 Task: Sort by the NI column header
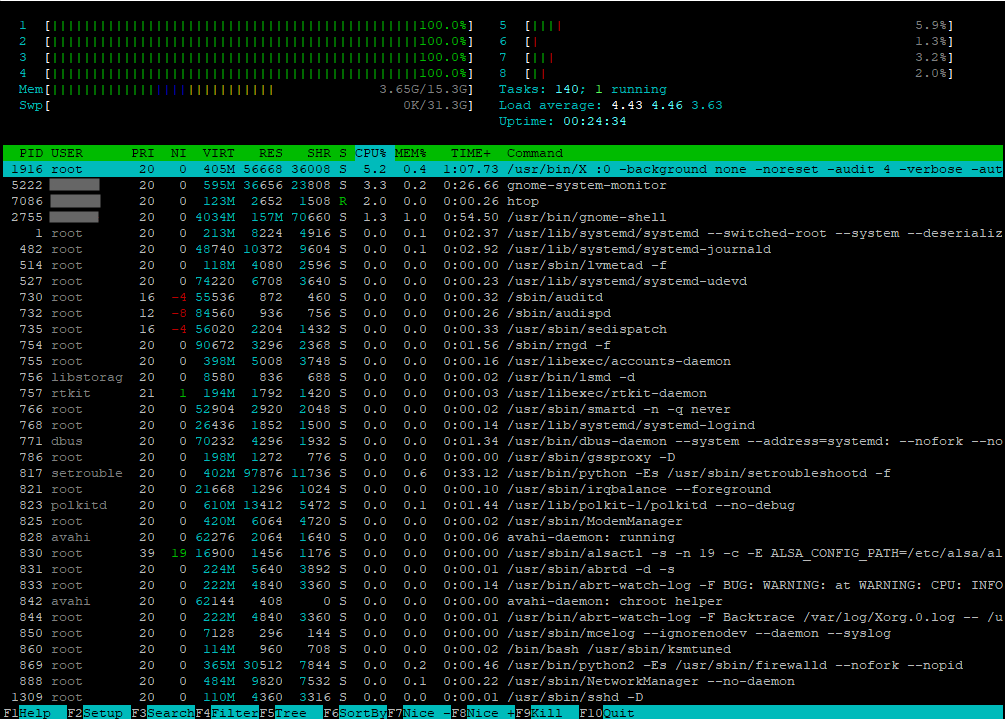tap(178, 153)
